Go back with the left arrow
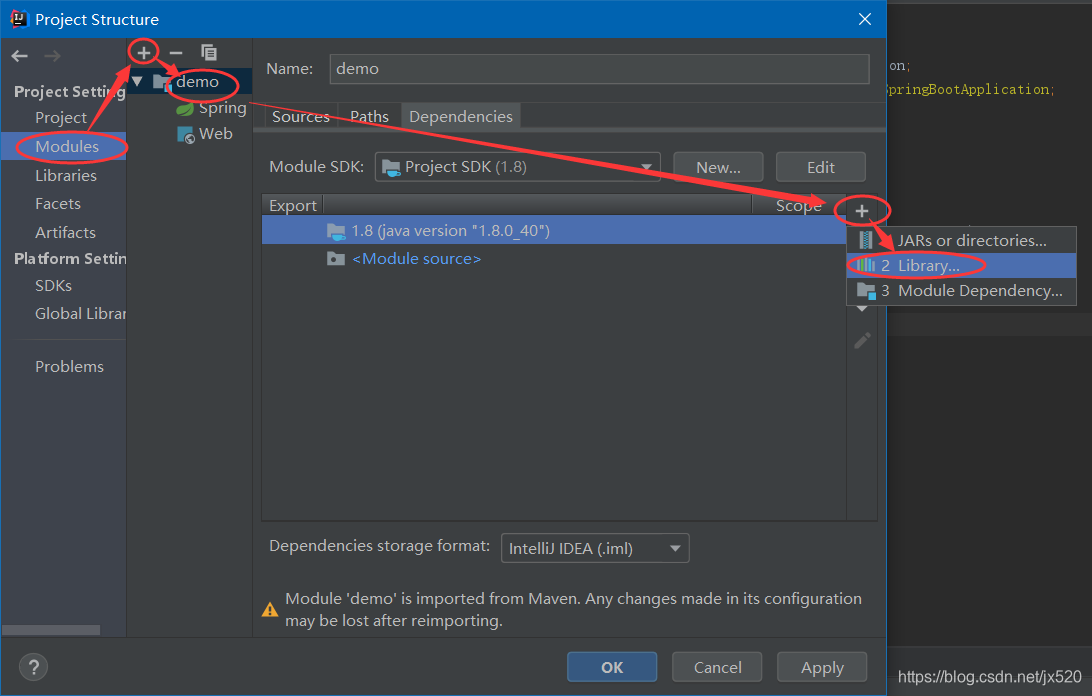This screenshot has width=1092, height=696. (x=20, y=56)
